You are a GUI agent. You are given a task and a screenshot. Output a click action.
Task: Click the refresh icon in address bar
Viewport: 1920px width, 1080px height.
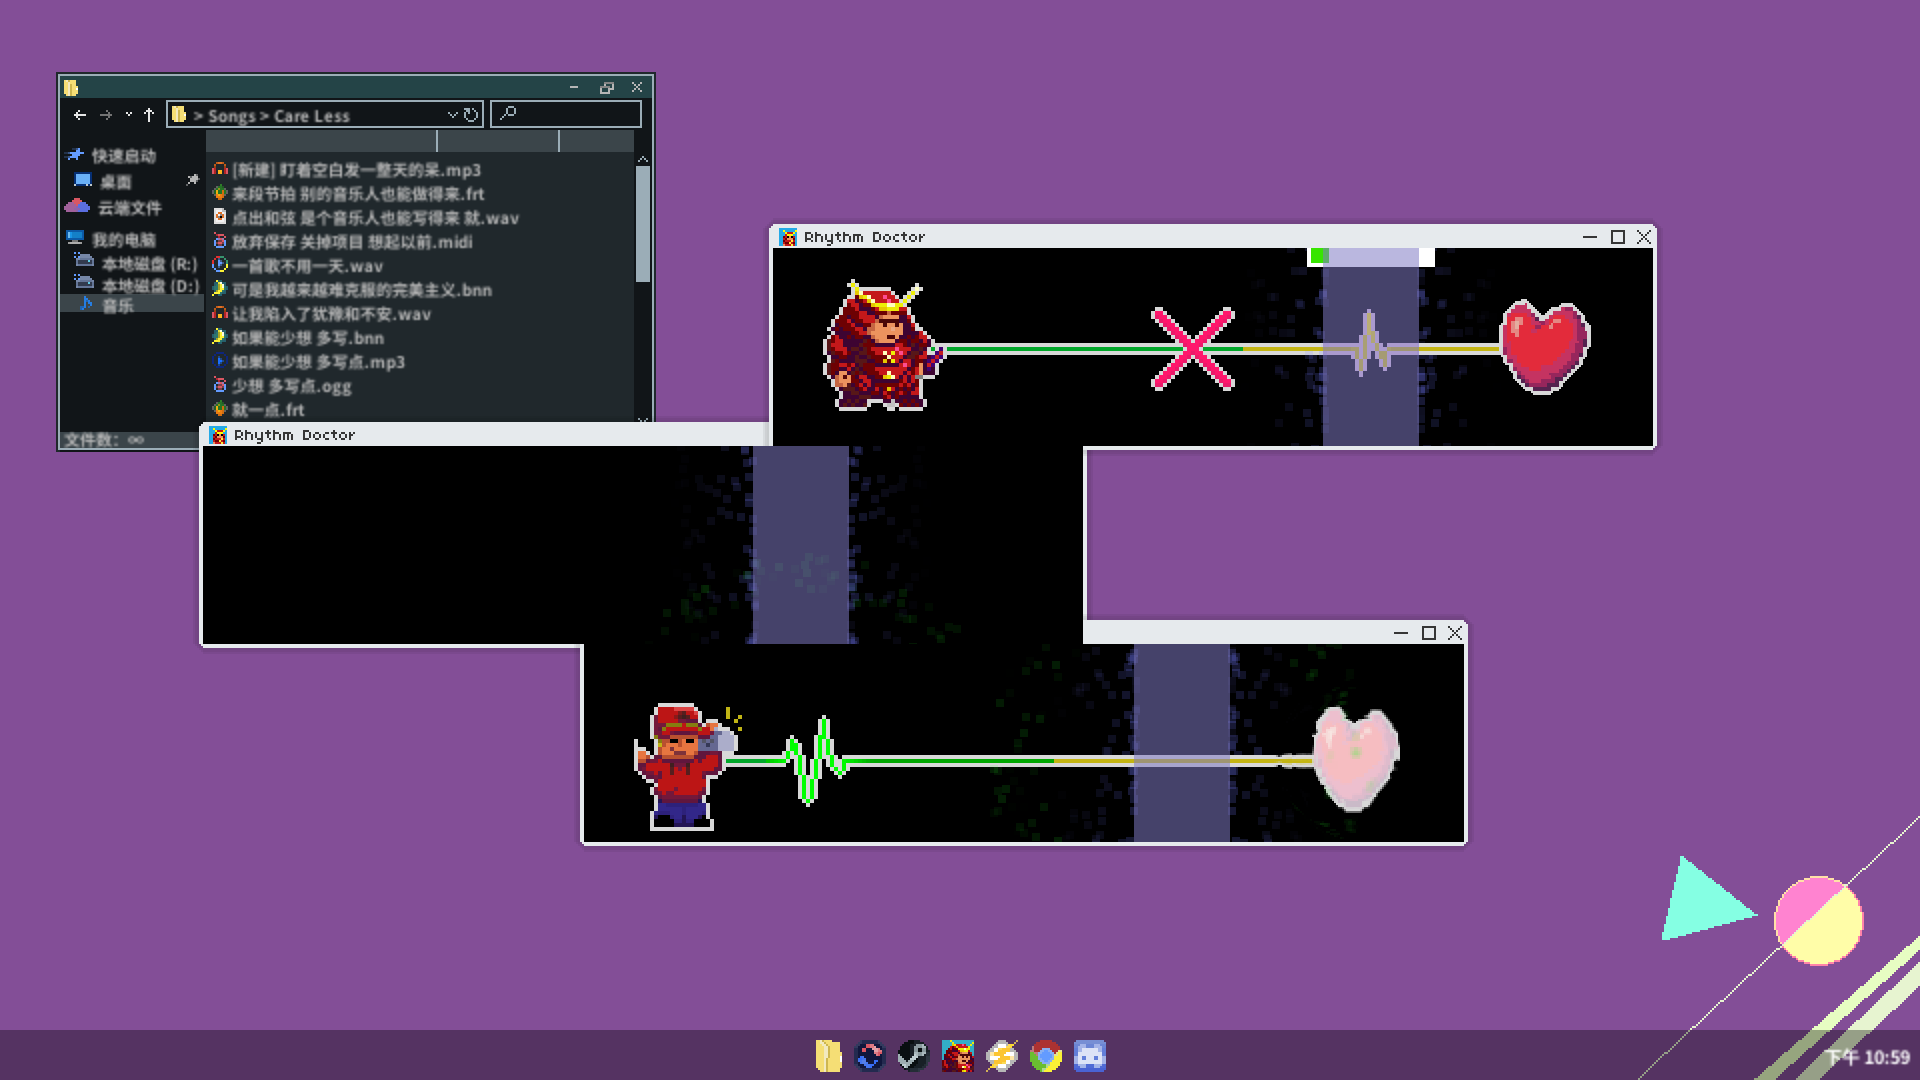(471, 115)
